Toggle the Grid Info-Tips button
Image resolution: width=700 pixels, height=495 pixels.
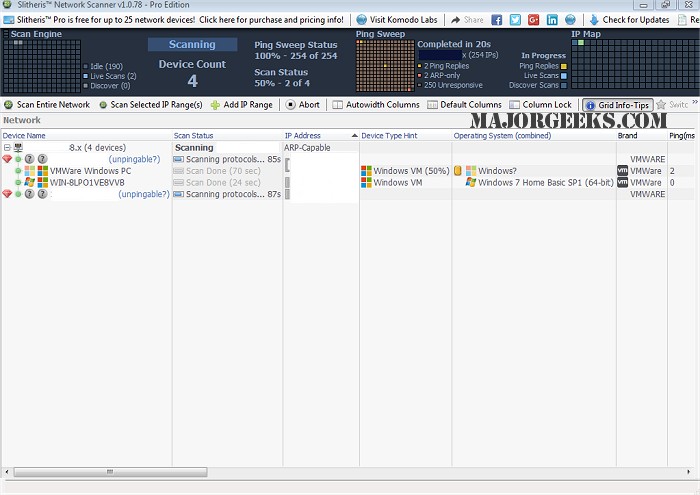coord(618,105)
